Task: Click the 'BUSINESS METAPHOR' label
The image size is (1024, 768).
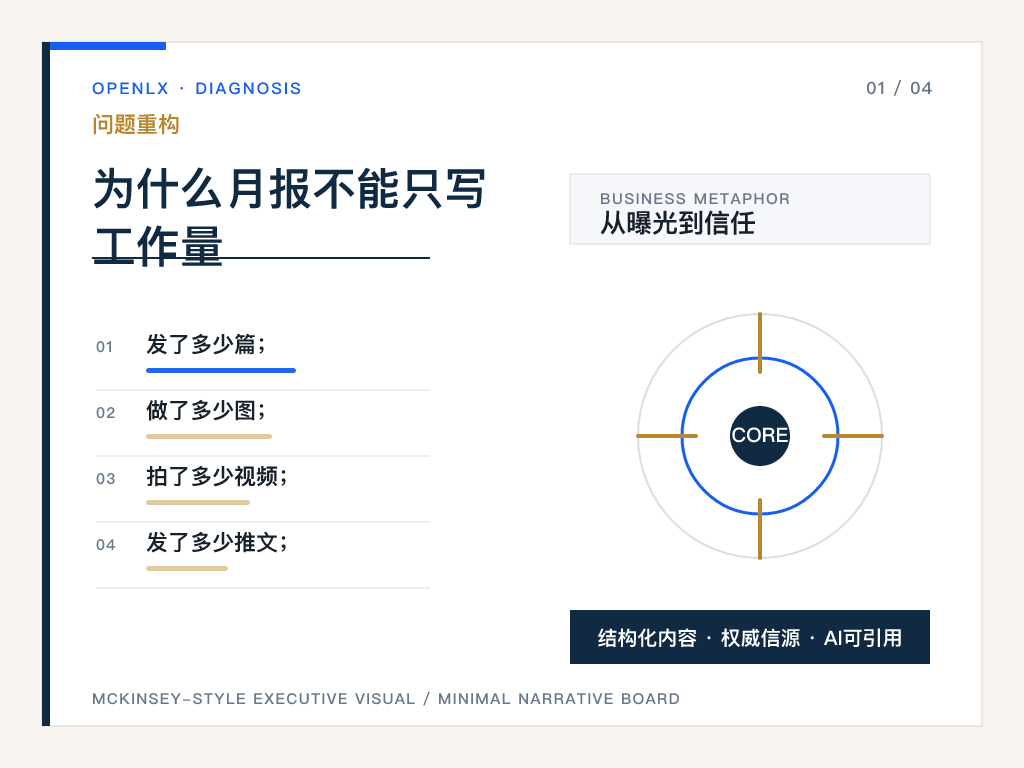Action: [x=695, y=199]
